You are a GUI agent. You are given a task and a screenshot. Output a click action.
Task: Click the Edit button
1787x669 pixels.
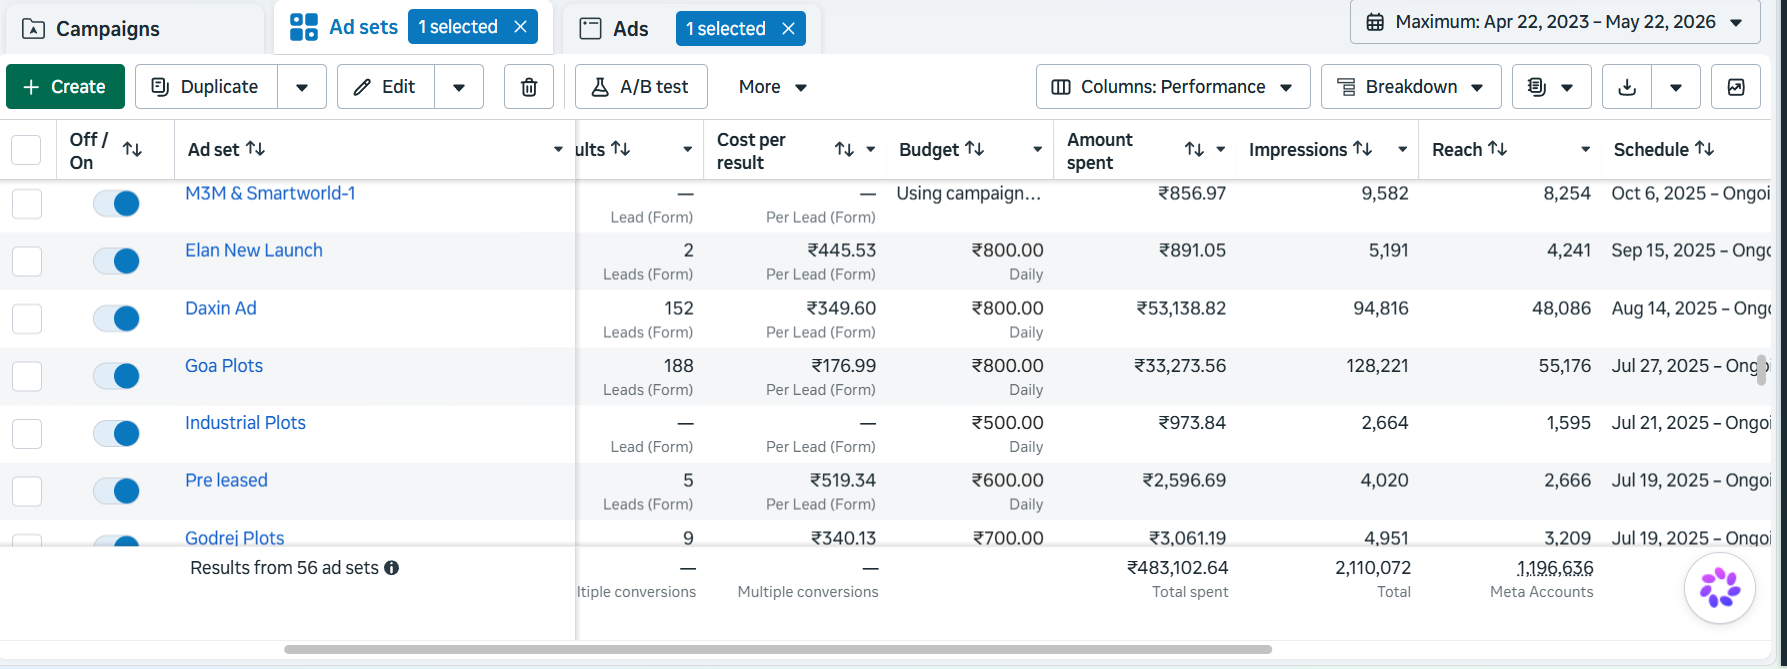point(386,87)
